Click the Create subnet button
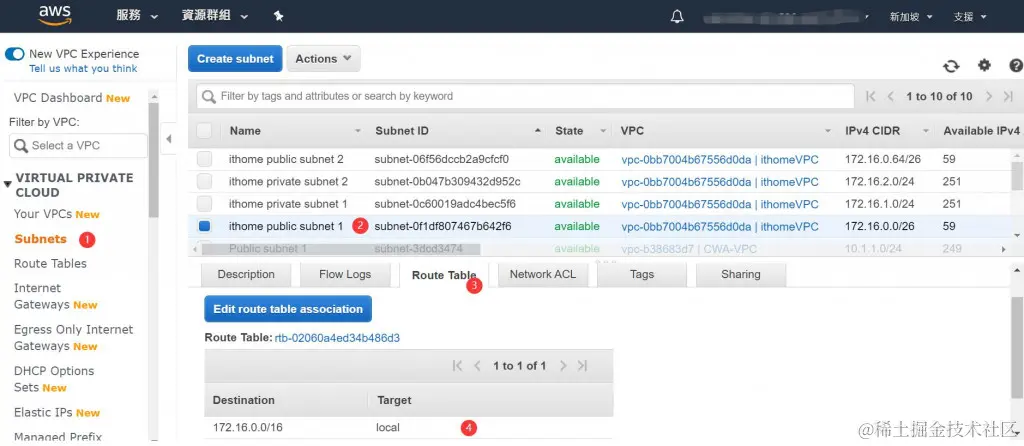The image size is (1024, 446). coord(235,59)
